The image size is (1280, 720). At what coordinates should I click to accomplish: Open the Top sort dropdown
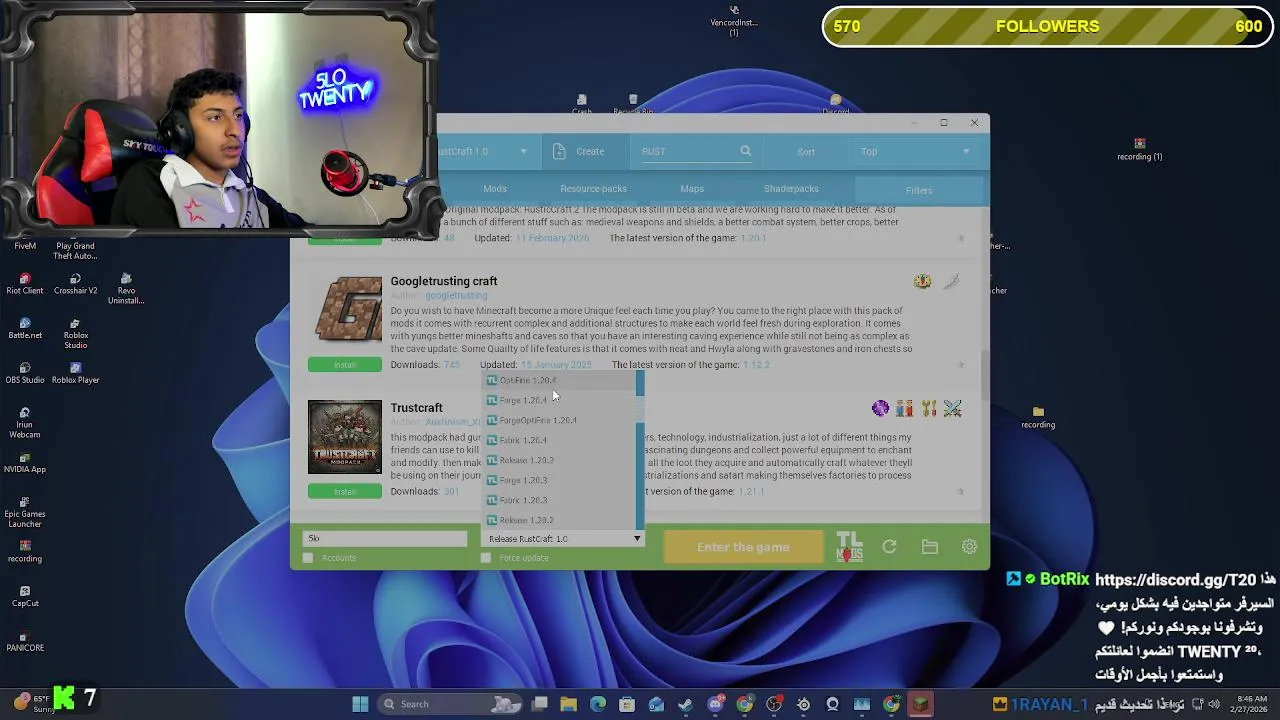[914, 152]
